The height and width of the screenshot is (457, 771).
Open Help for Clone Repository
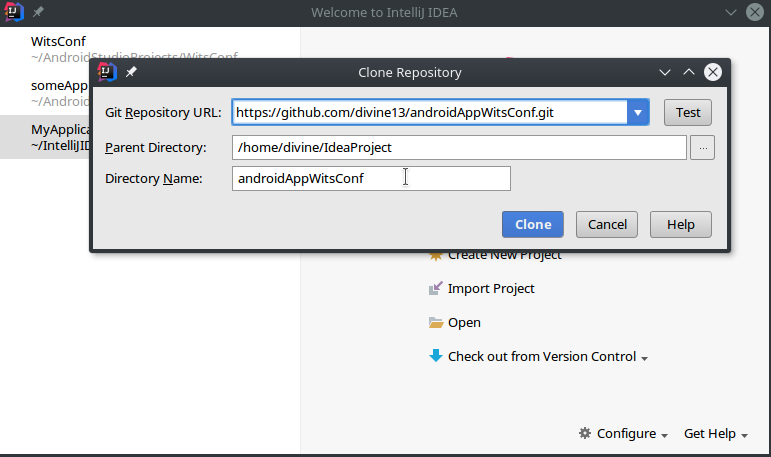tap(681, 225)
